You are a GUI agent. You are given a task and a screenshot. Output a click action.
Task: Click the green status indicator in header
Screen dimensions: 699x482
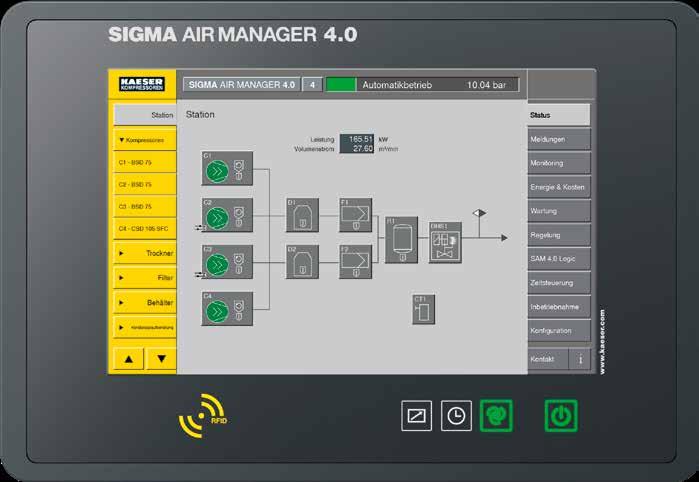[341, 85]
